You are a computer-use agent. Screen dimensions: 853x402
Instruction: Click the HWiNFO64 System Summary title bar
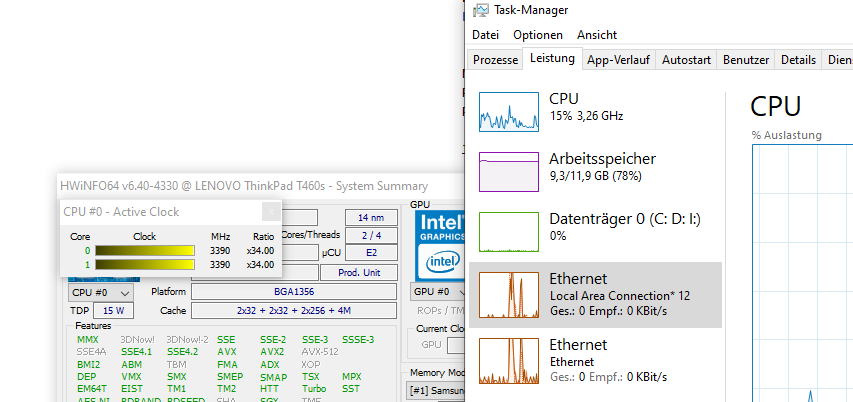[x=261, y=186]
